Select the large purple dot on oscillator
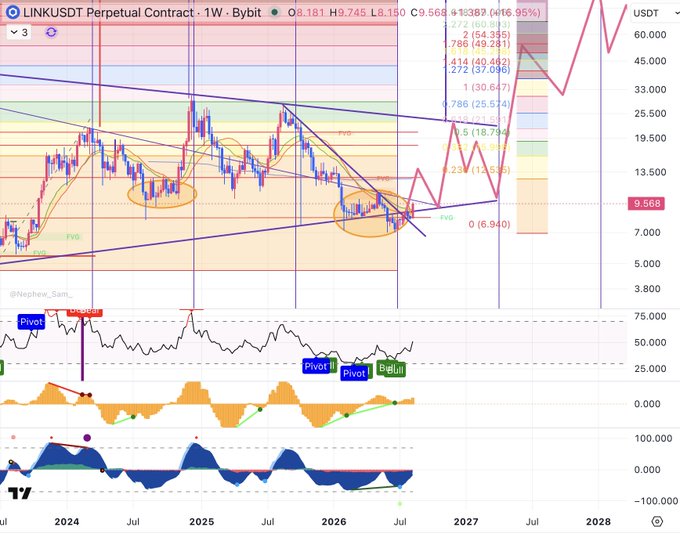The image size is (680, 534). pyautogui.click(x=87, y=438)
